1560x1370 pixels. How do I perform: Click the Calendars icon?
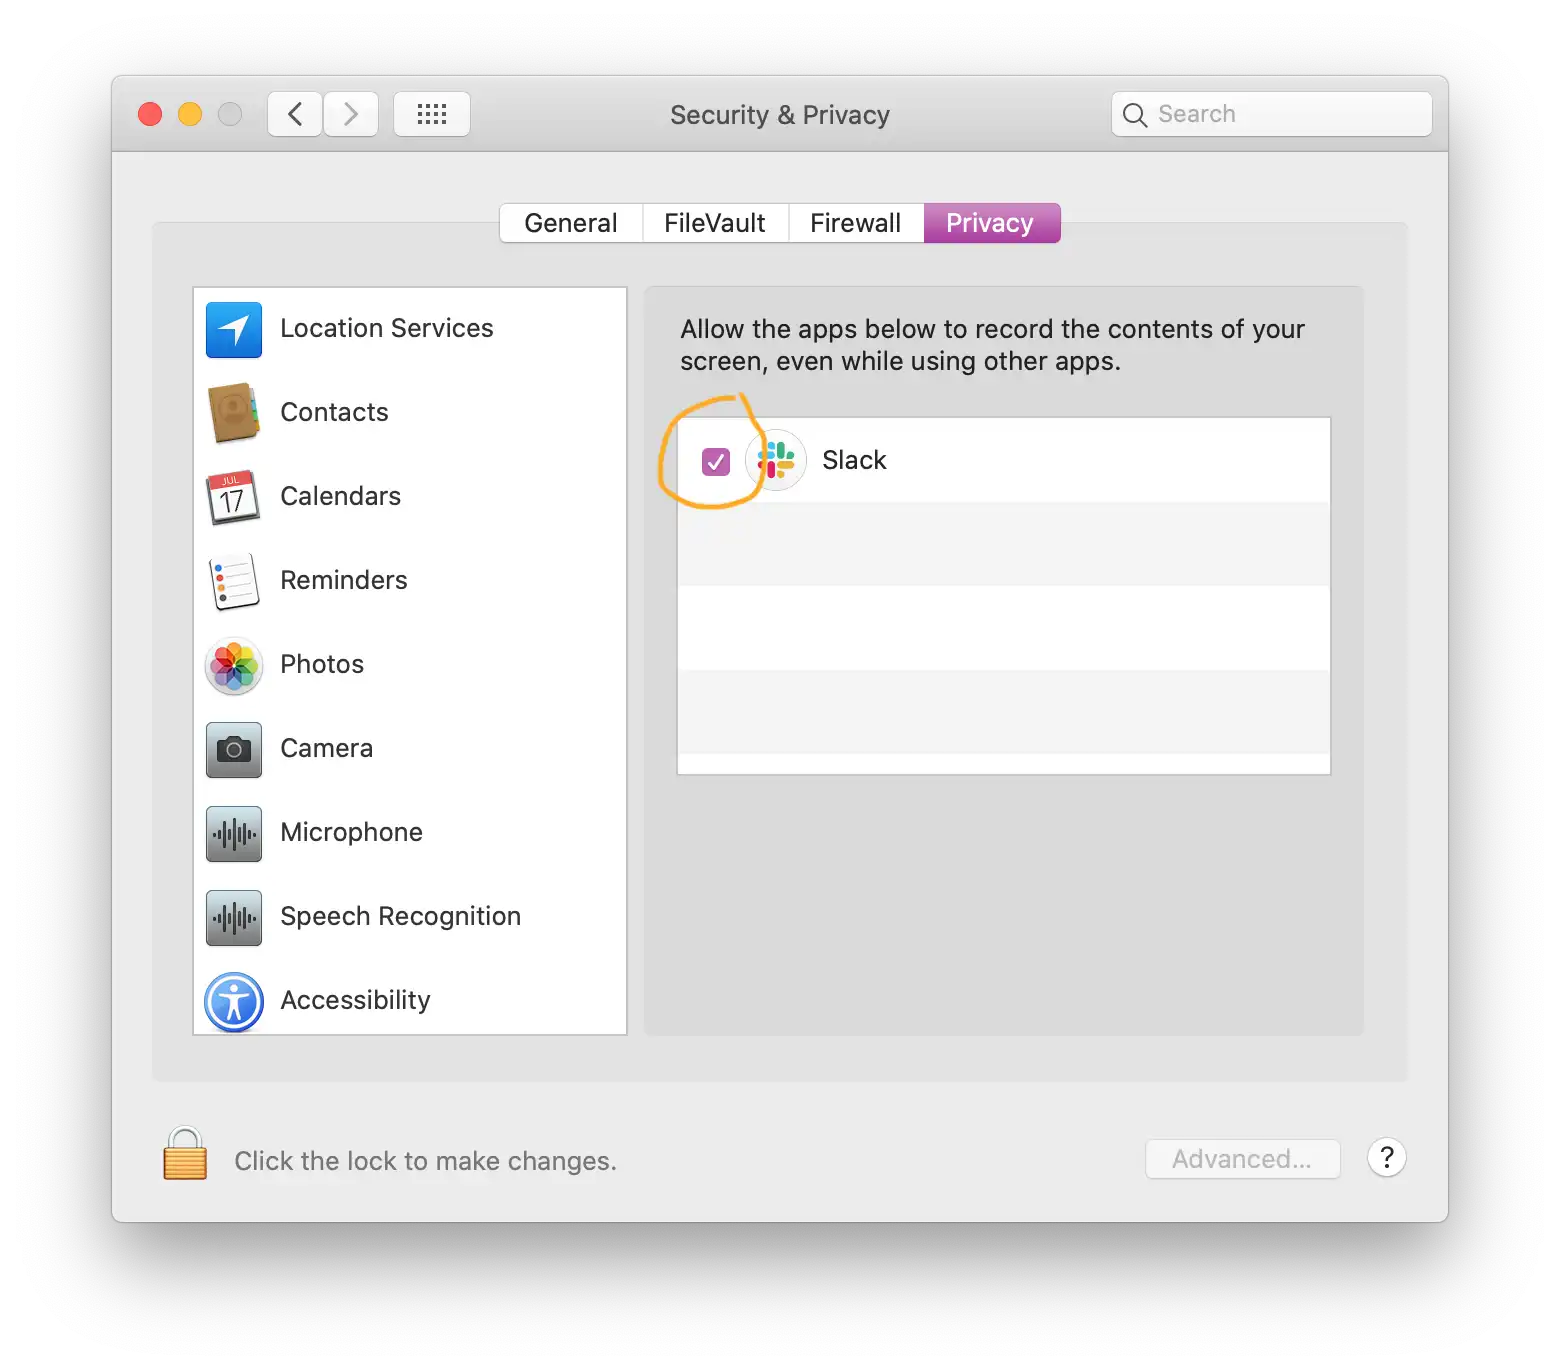(233, 497)
